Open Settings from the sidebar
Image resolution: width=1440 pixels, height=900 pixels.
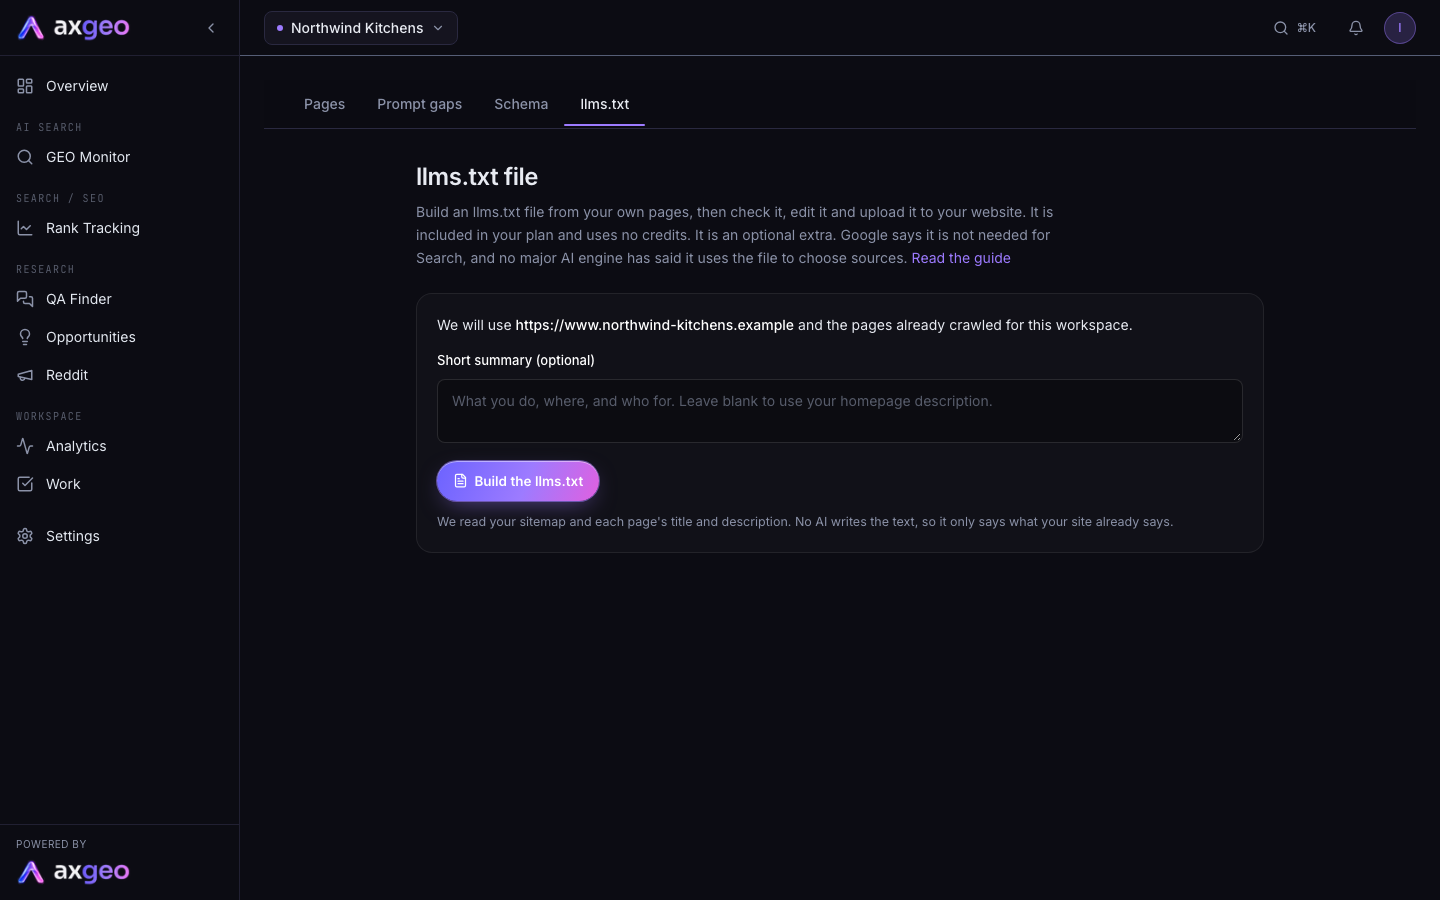tap(120, 536)
